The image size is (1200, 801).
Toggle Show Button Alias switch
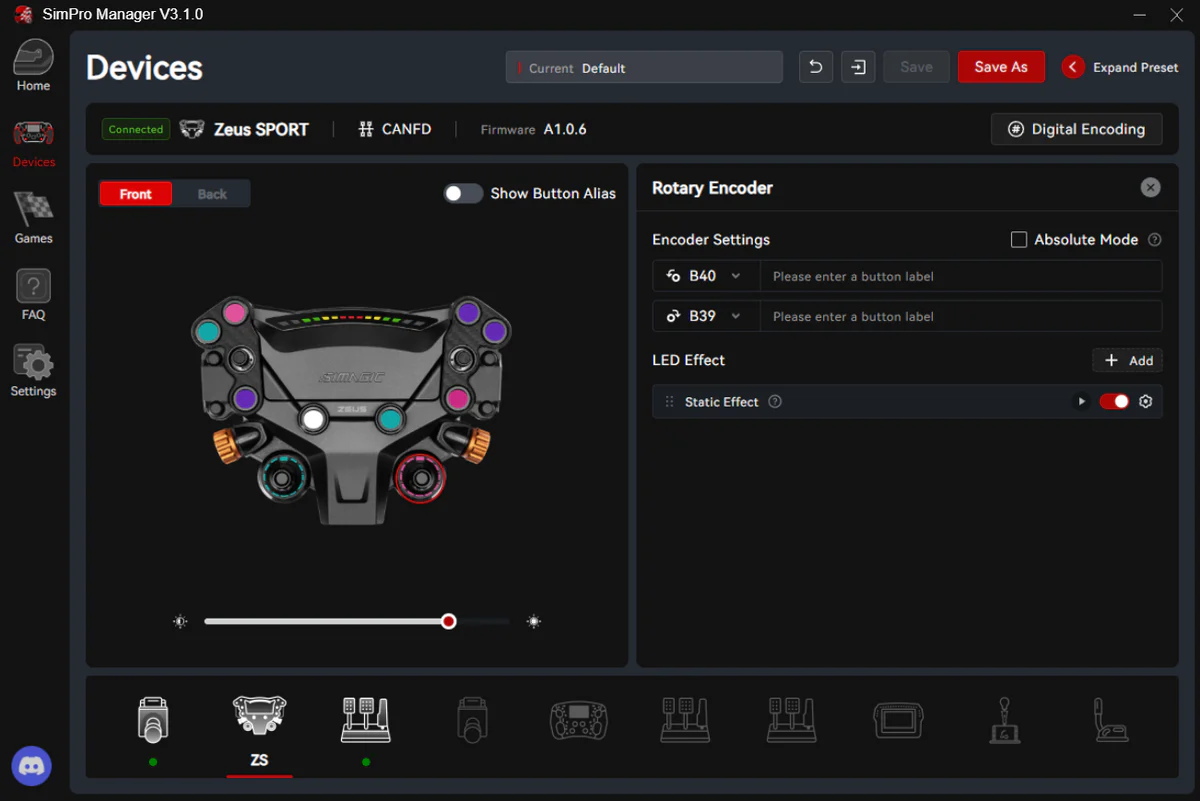pos(463,193)
